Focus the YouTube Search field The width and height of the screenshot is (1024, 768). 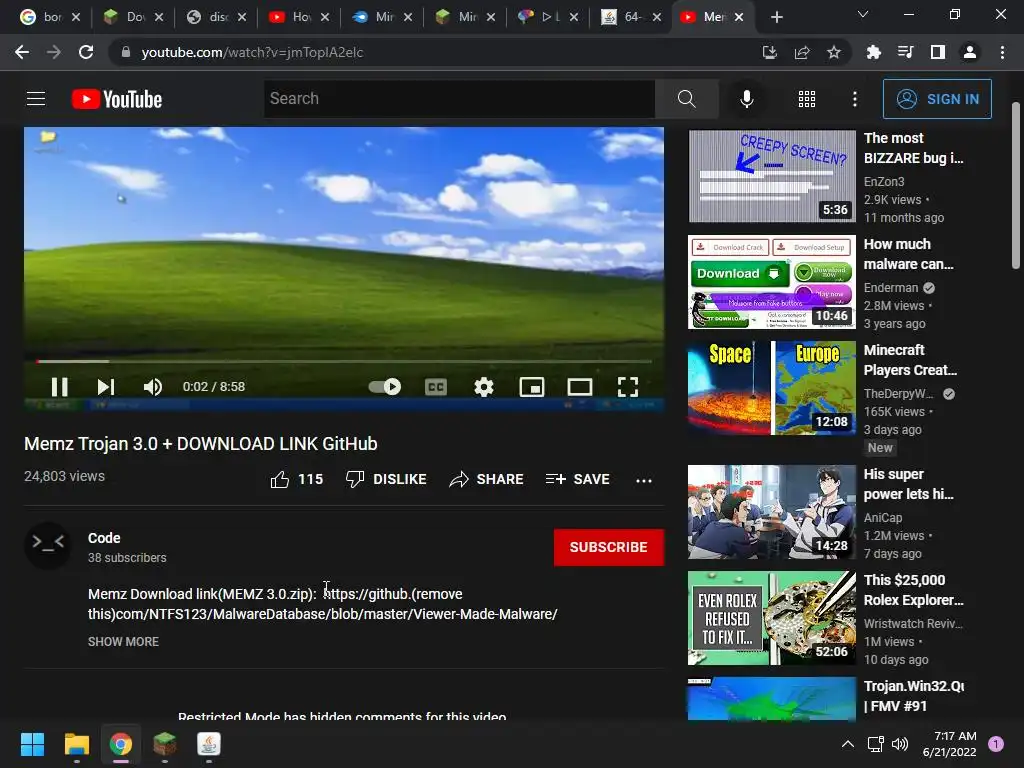coord(459,99)
